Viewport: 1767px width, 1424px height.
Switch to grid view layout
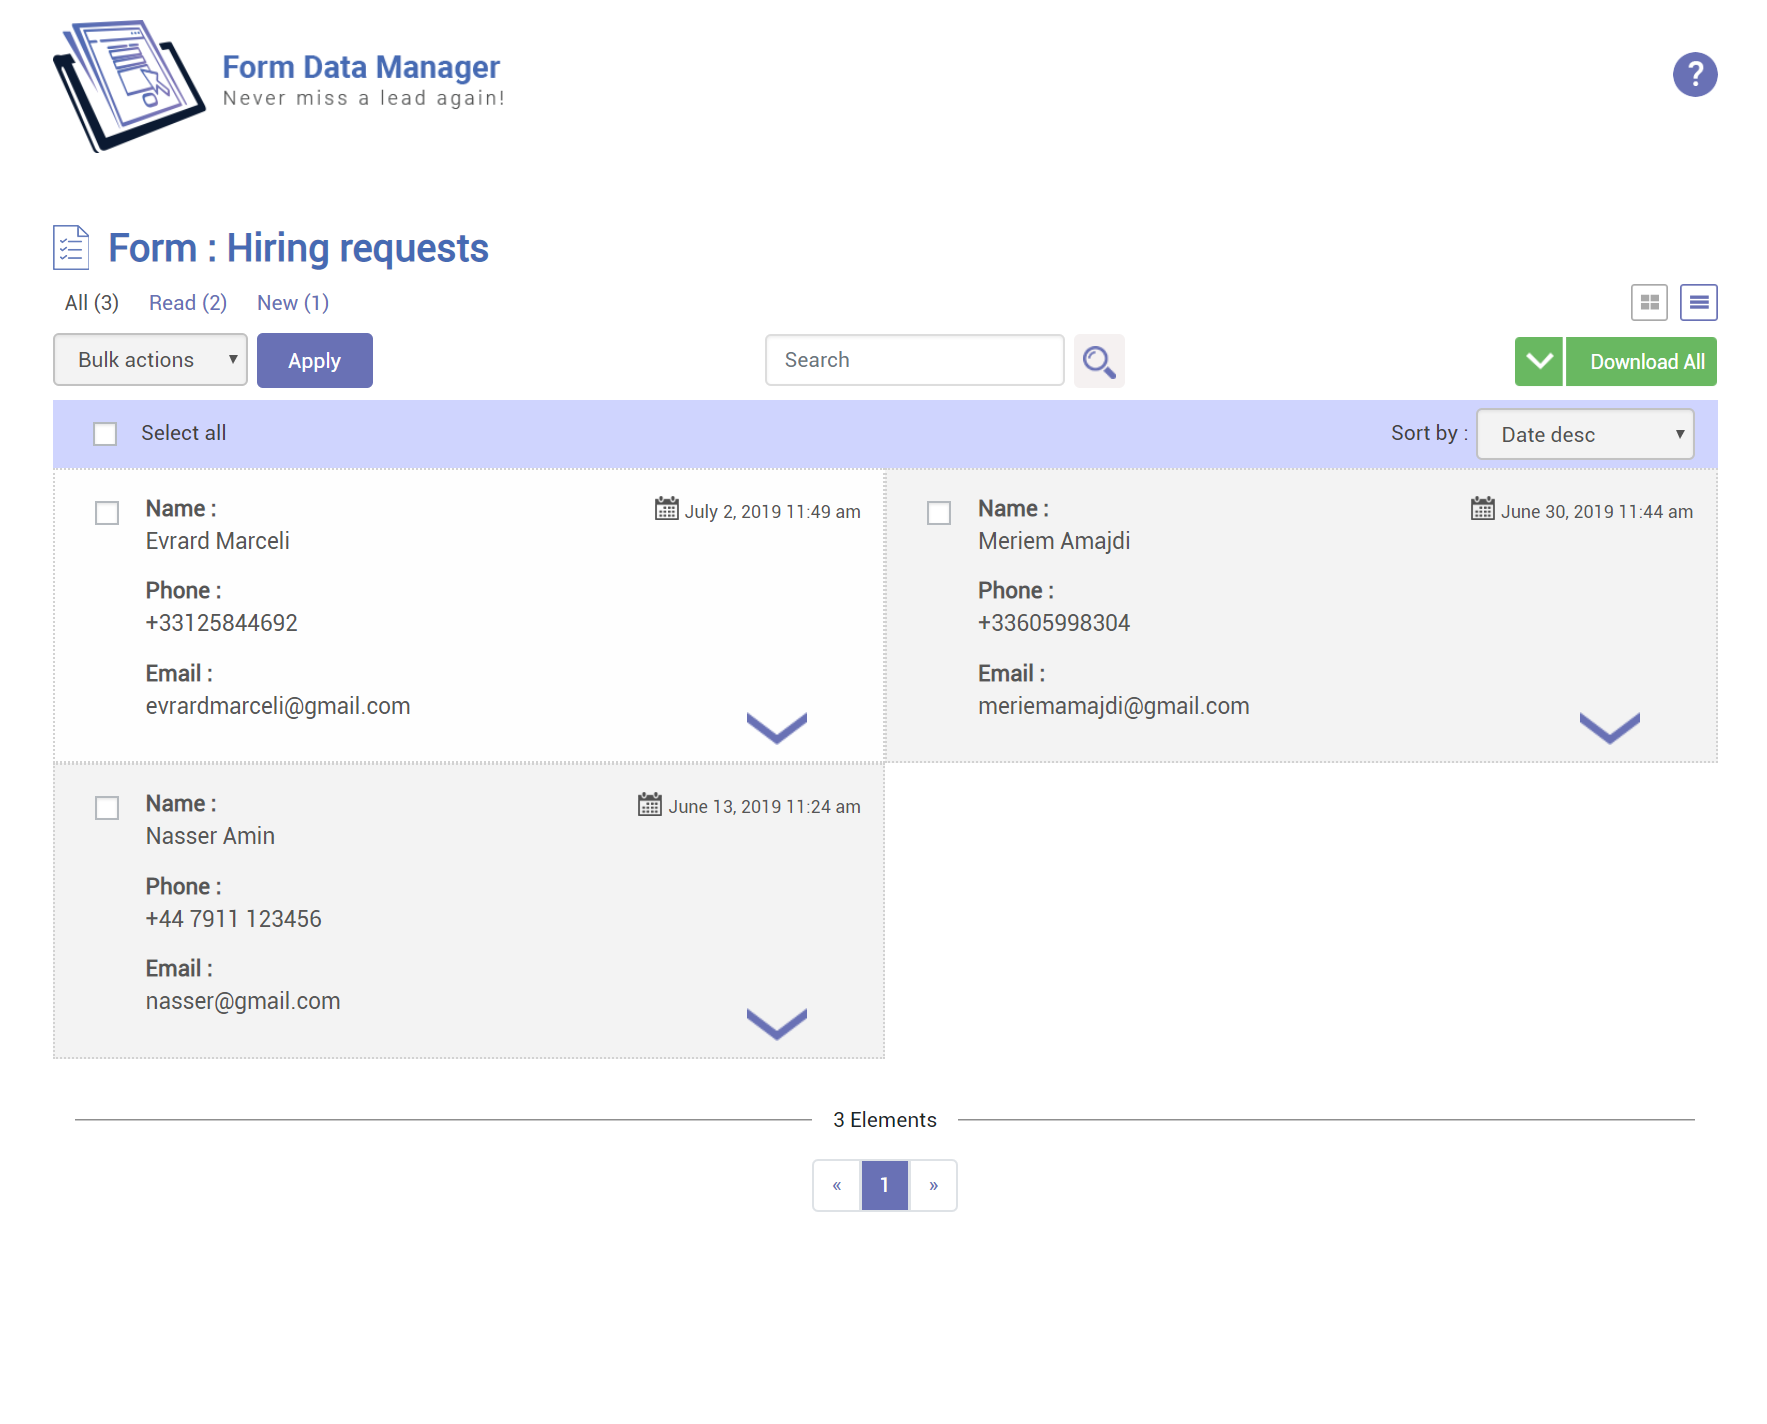(1648, 302)
